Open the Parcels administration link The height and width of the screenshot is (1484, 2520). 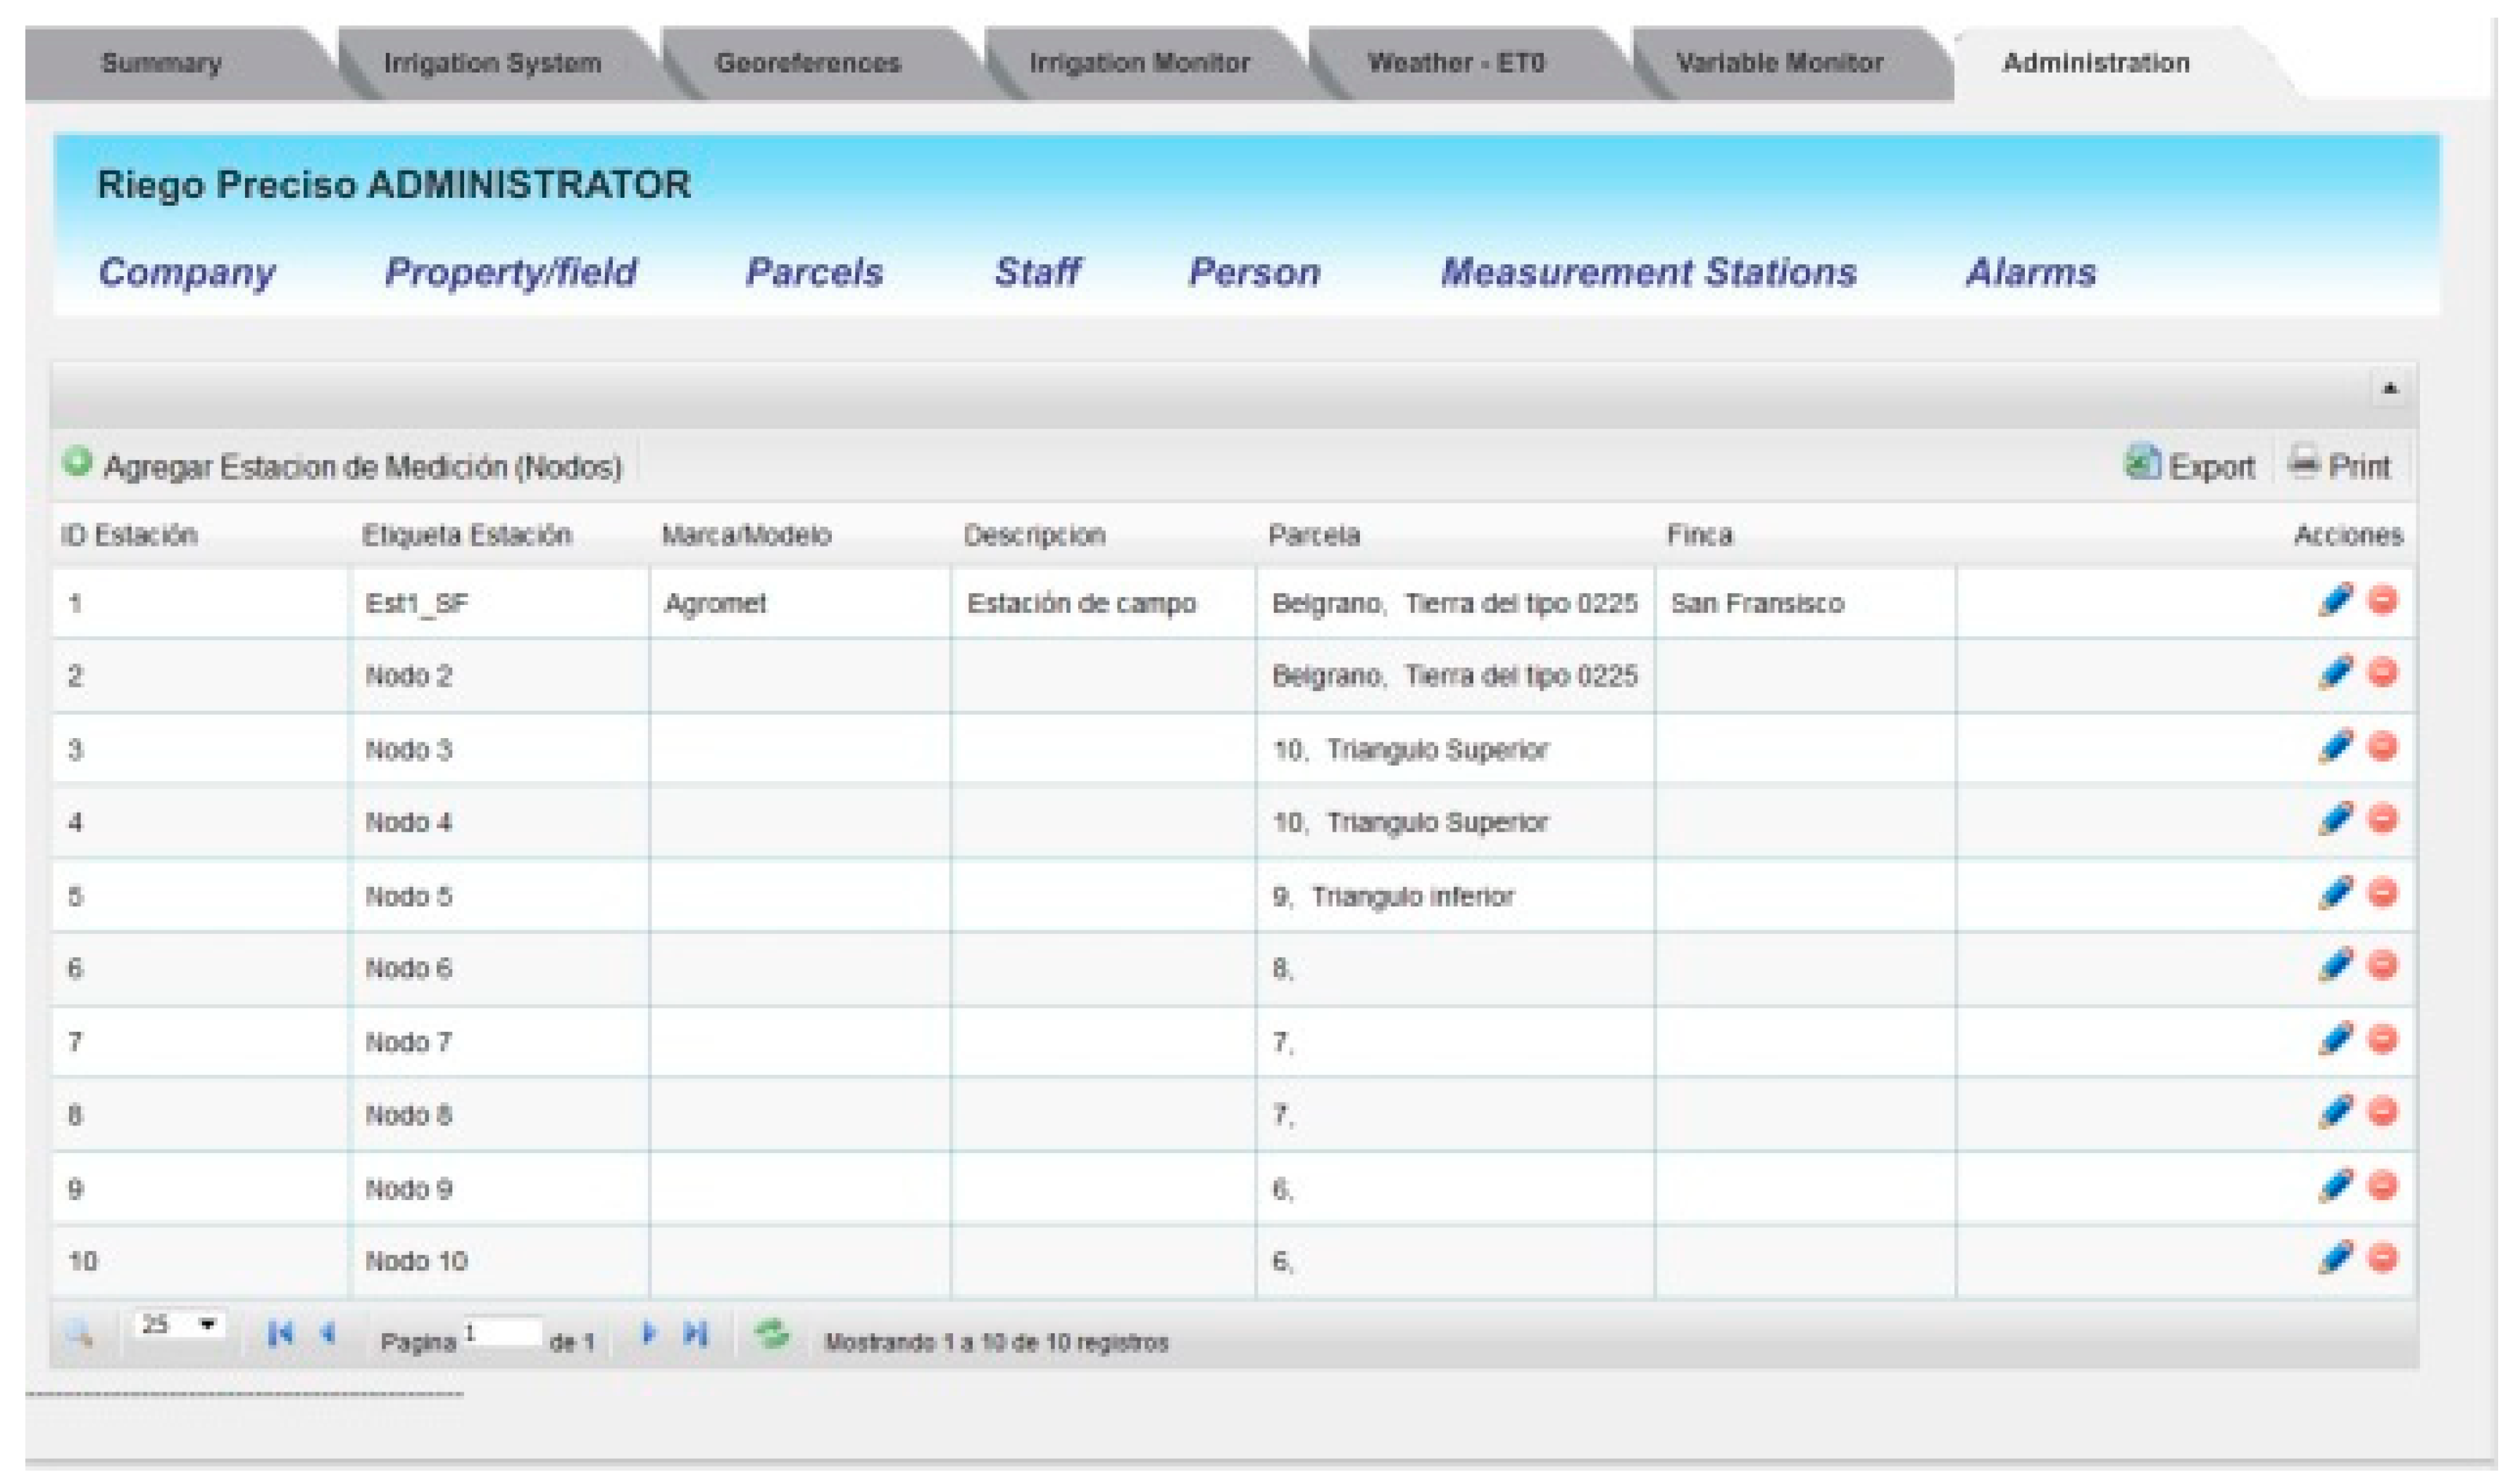coord(814,272)
